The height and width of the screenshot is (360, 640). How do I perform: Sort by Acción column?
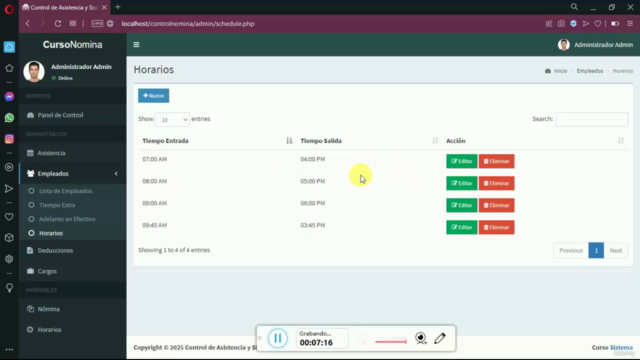tap(535, 141)
